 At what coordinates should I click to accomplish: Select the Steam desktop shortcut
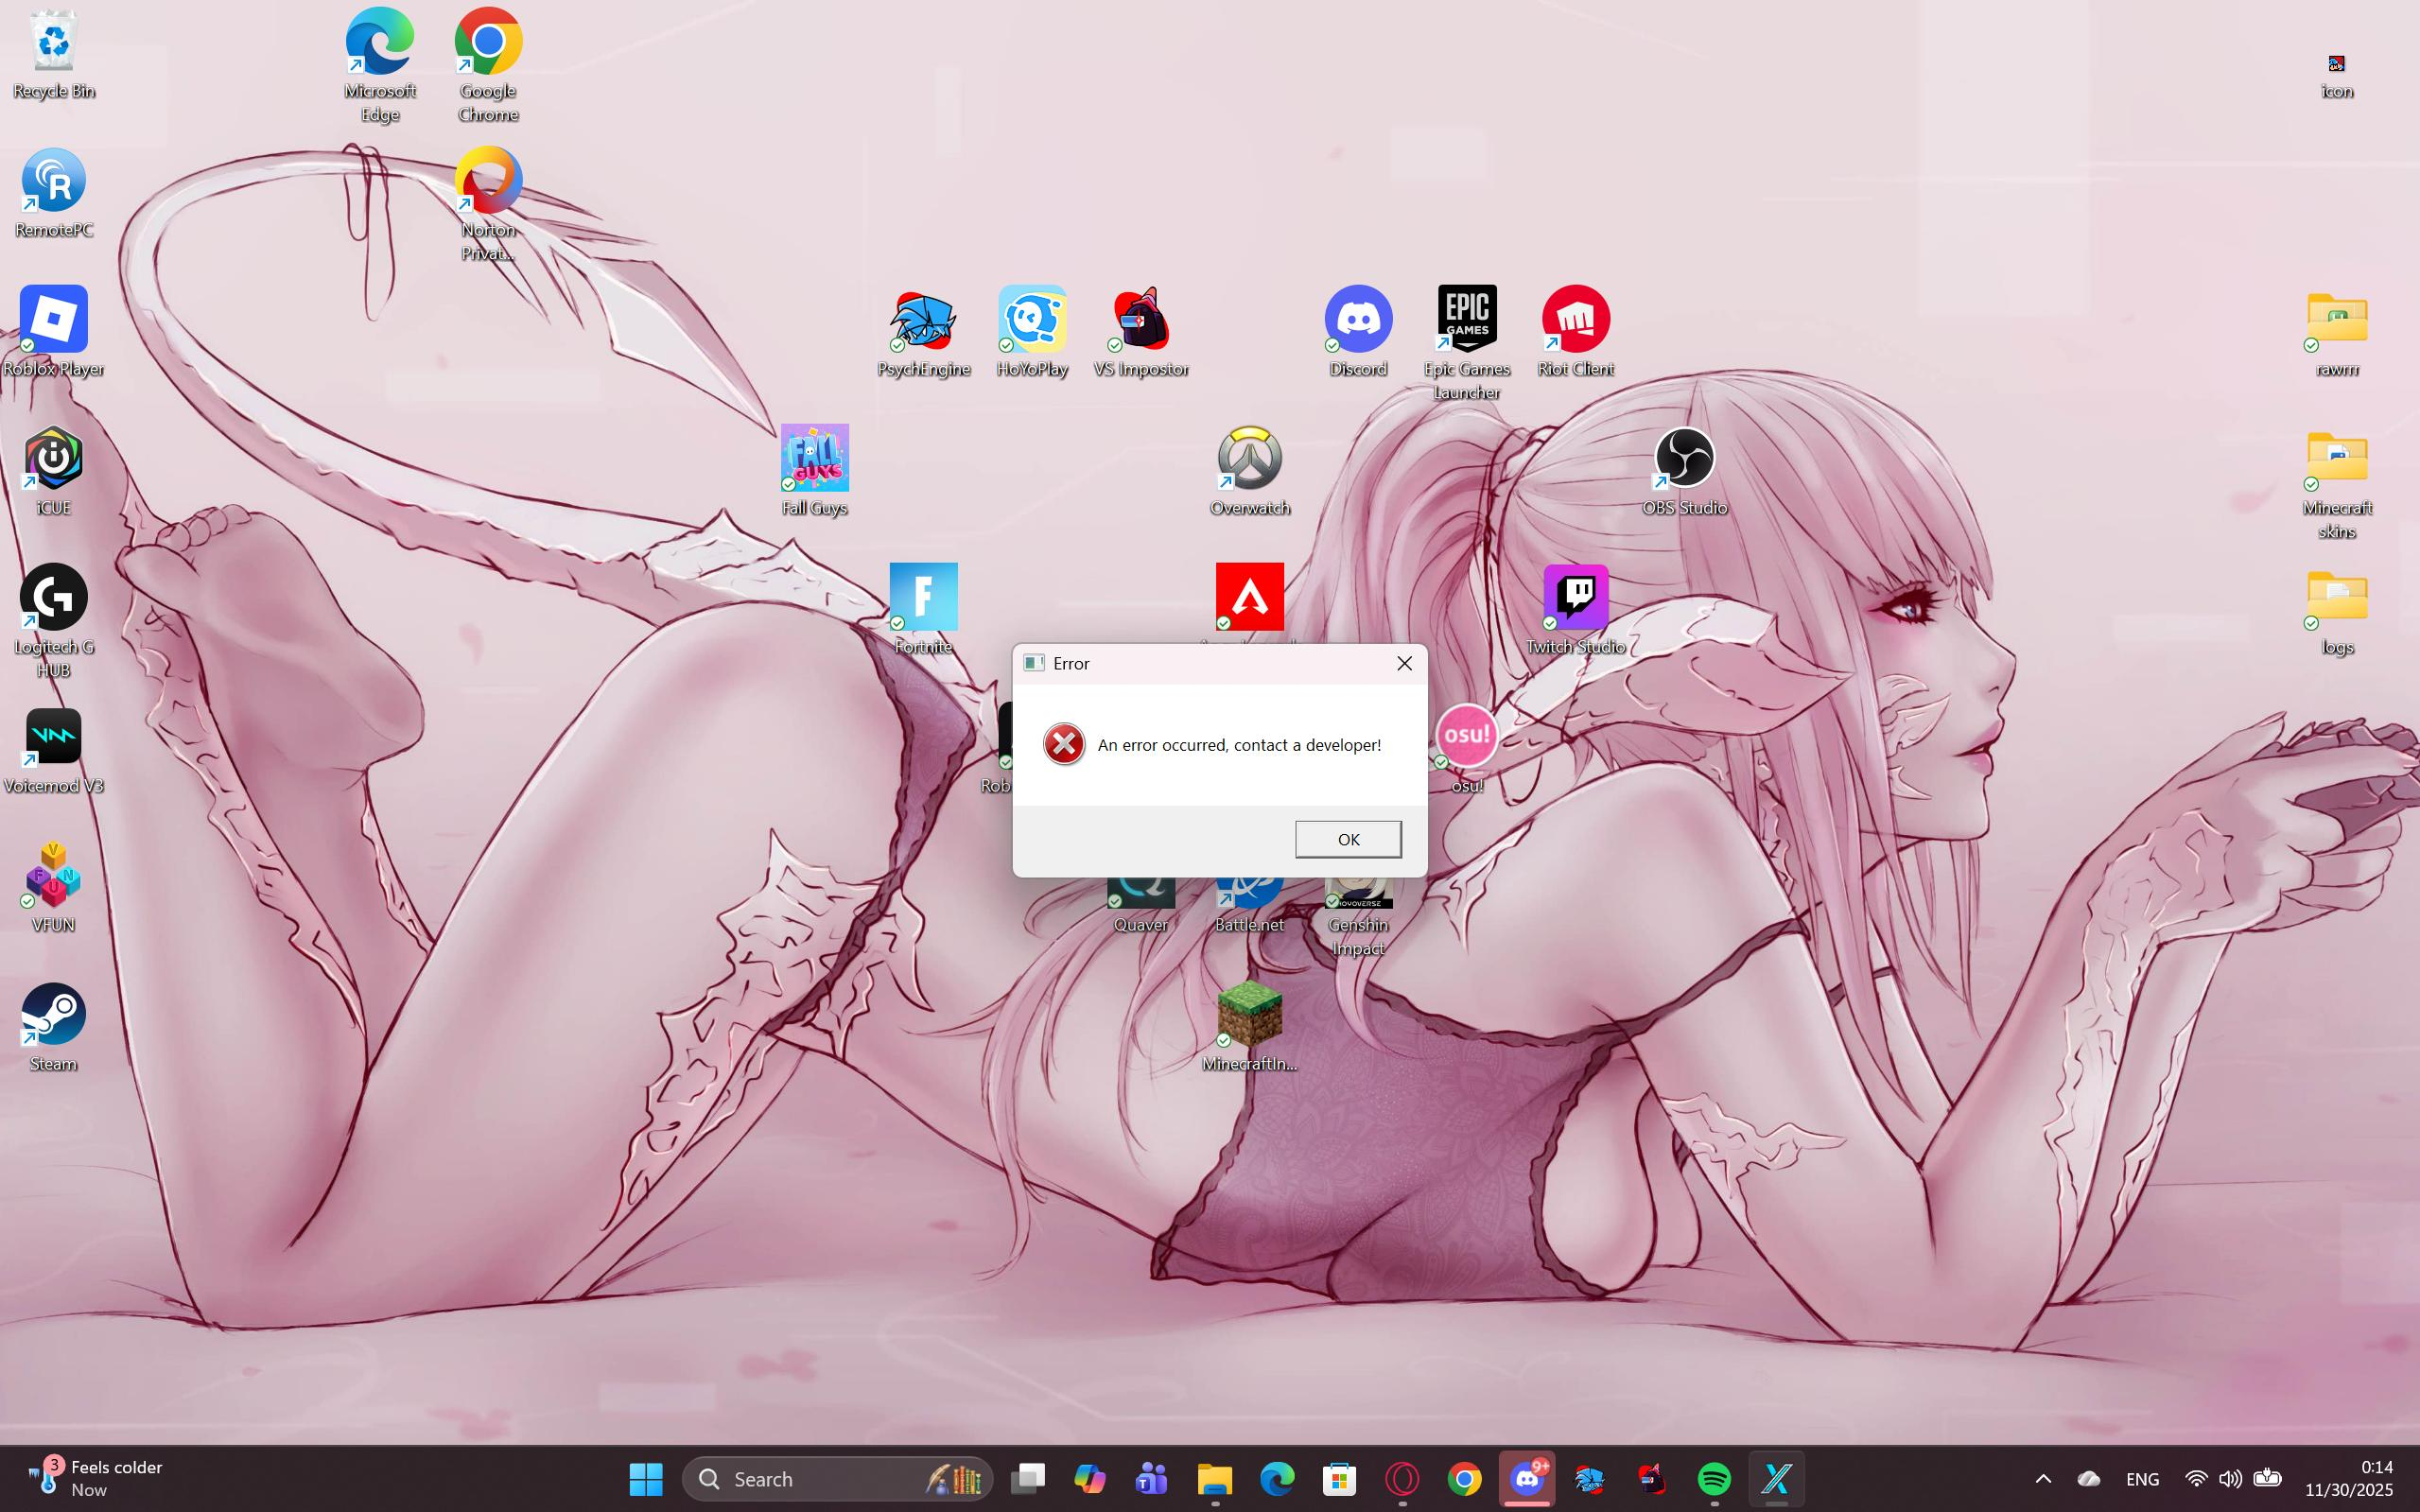(x=53, y=1015)
